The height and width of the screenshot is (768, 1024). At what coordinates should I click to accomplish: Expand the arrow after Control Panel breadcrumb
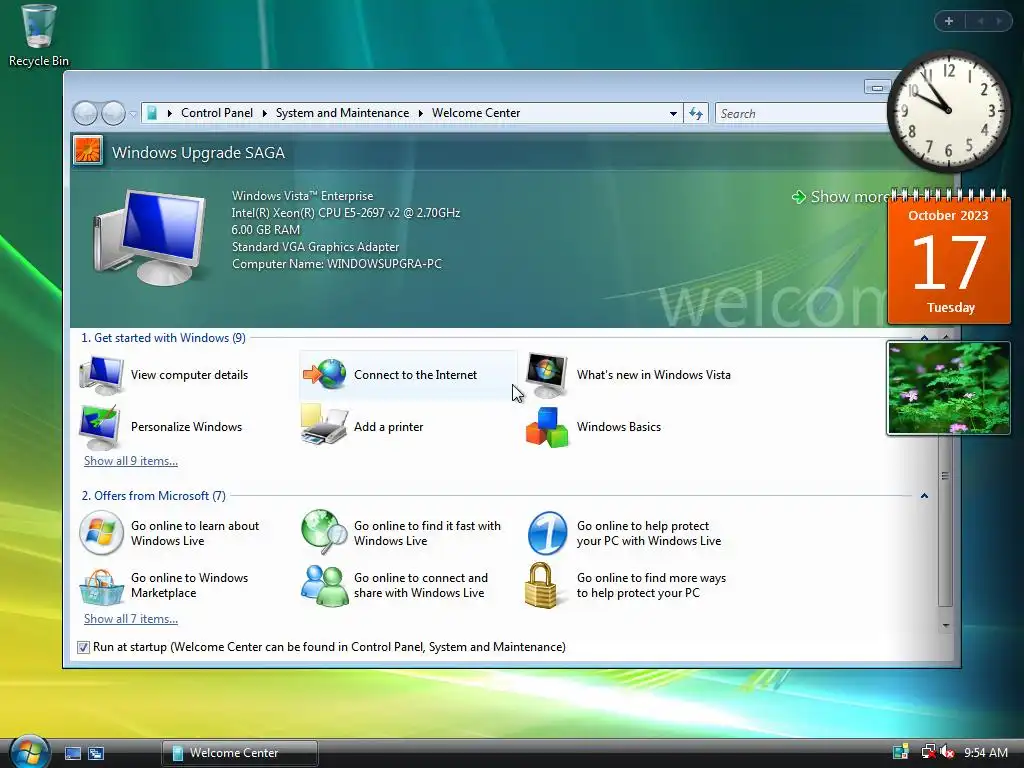tap(264, 114)
